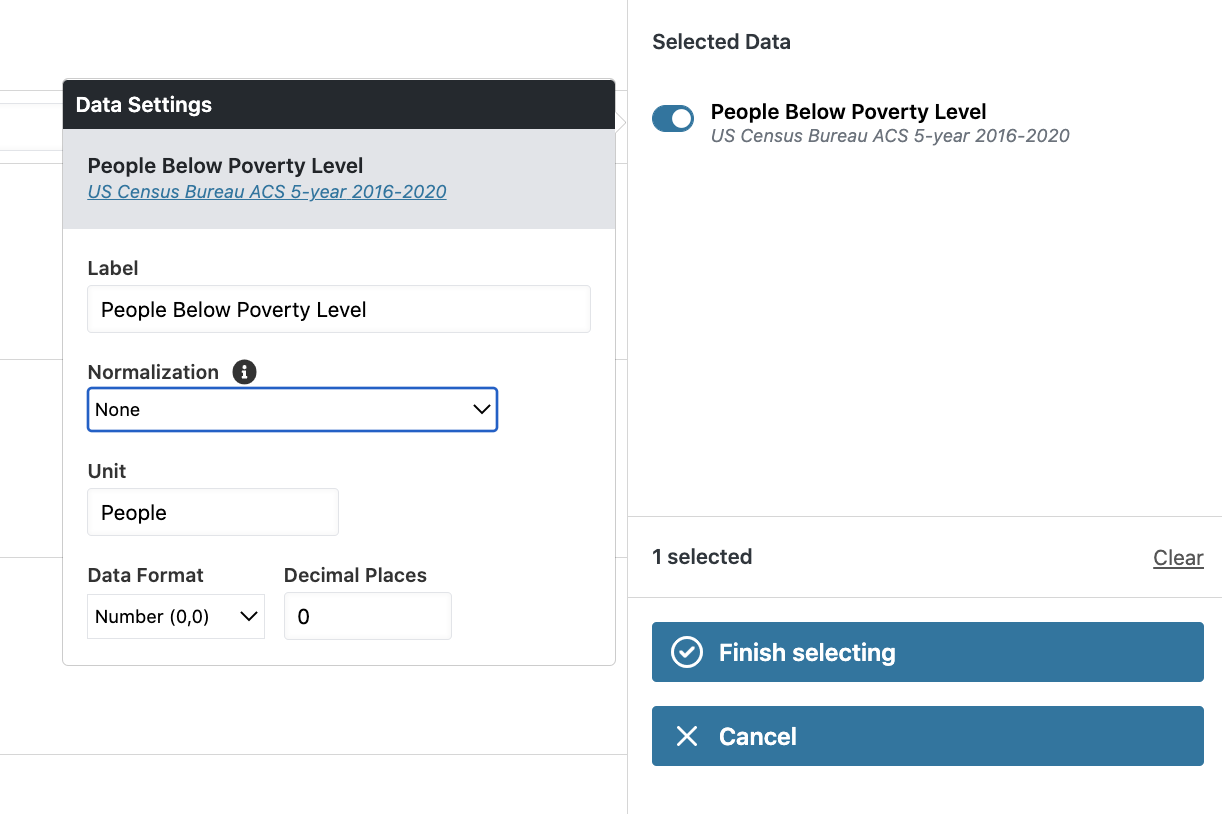
Task: Focus the Unit input field
Action: tap(213, 513)
